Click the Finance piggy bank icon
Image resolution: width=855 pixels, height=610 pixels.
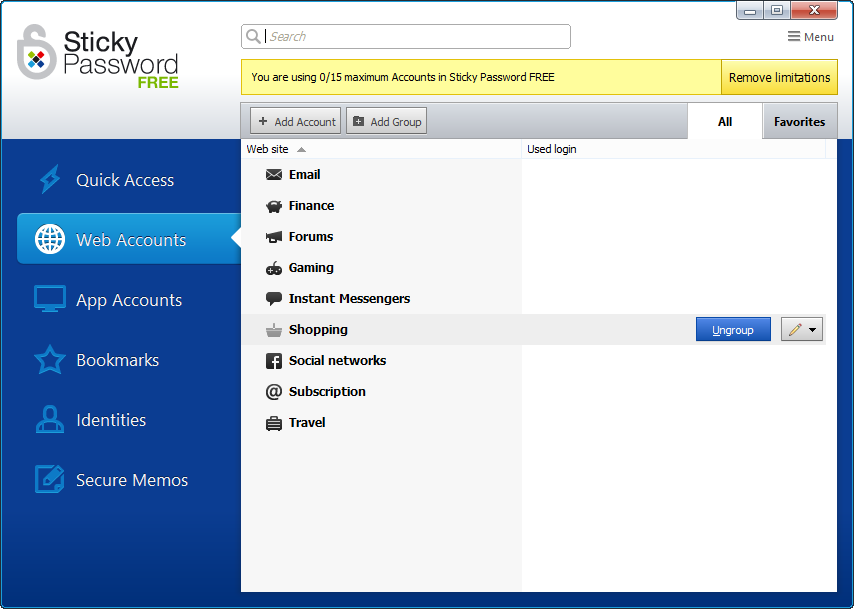pyautogui.click(x=274, y=206)
